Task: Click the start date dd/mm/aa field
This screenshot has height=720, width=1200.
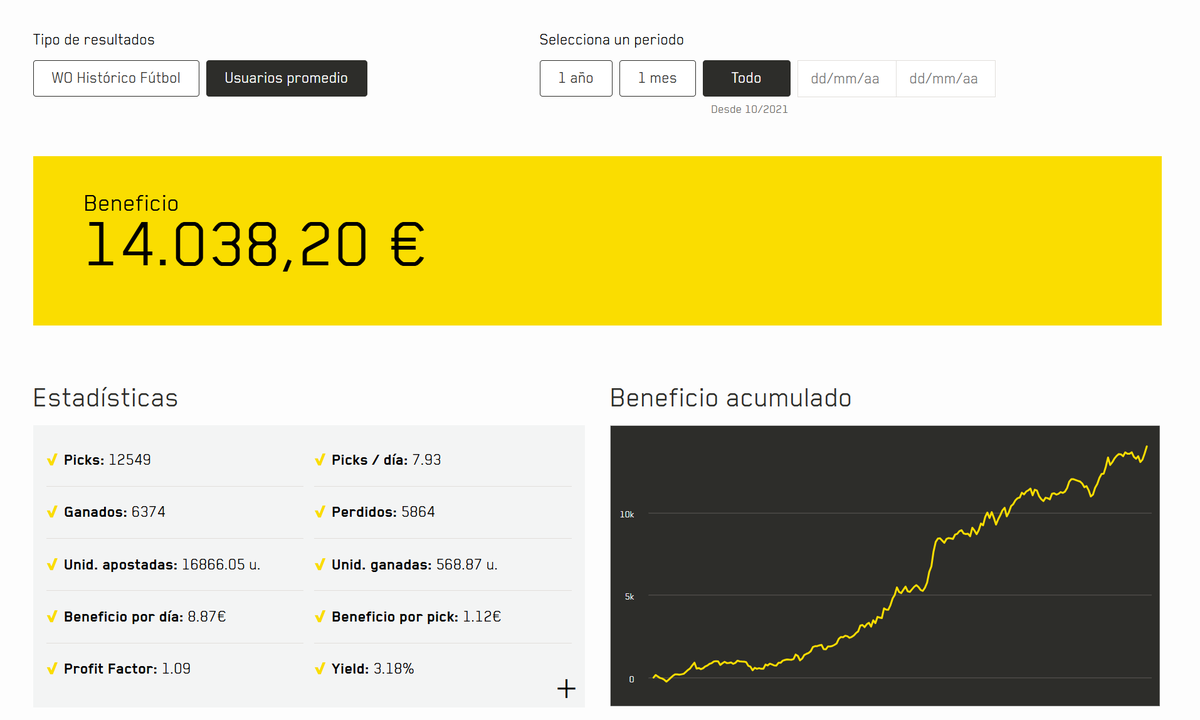Action: (846, 78)
